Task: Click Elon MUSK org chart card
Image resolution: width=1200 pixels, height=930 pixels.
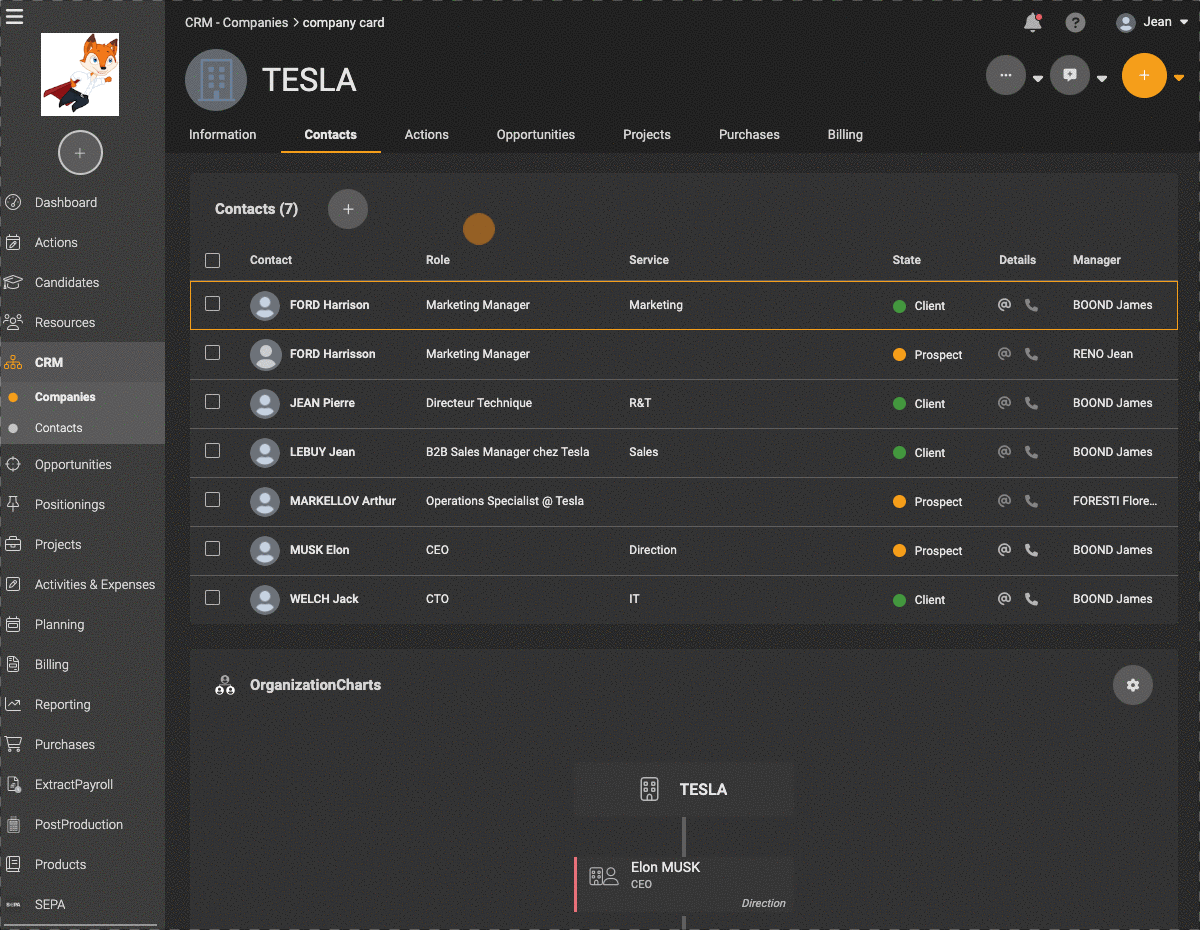Action: click(x=684, y=884)
